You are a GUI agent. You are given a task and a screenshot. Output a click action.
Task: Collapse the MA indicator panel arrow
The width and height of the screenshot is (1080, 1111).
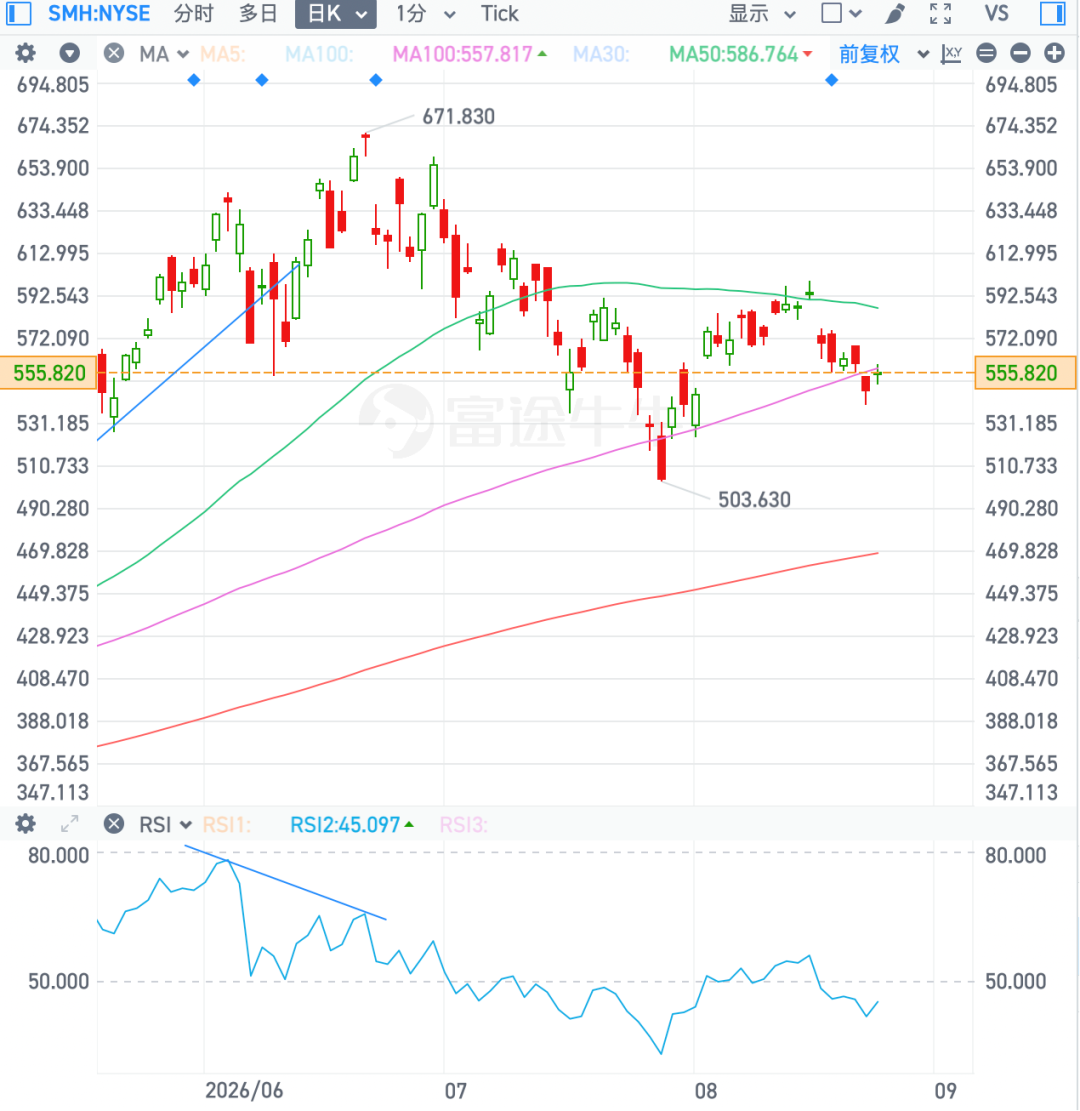[69, 53]
